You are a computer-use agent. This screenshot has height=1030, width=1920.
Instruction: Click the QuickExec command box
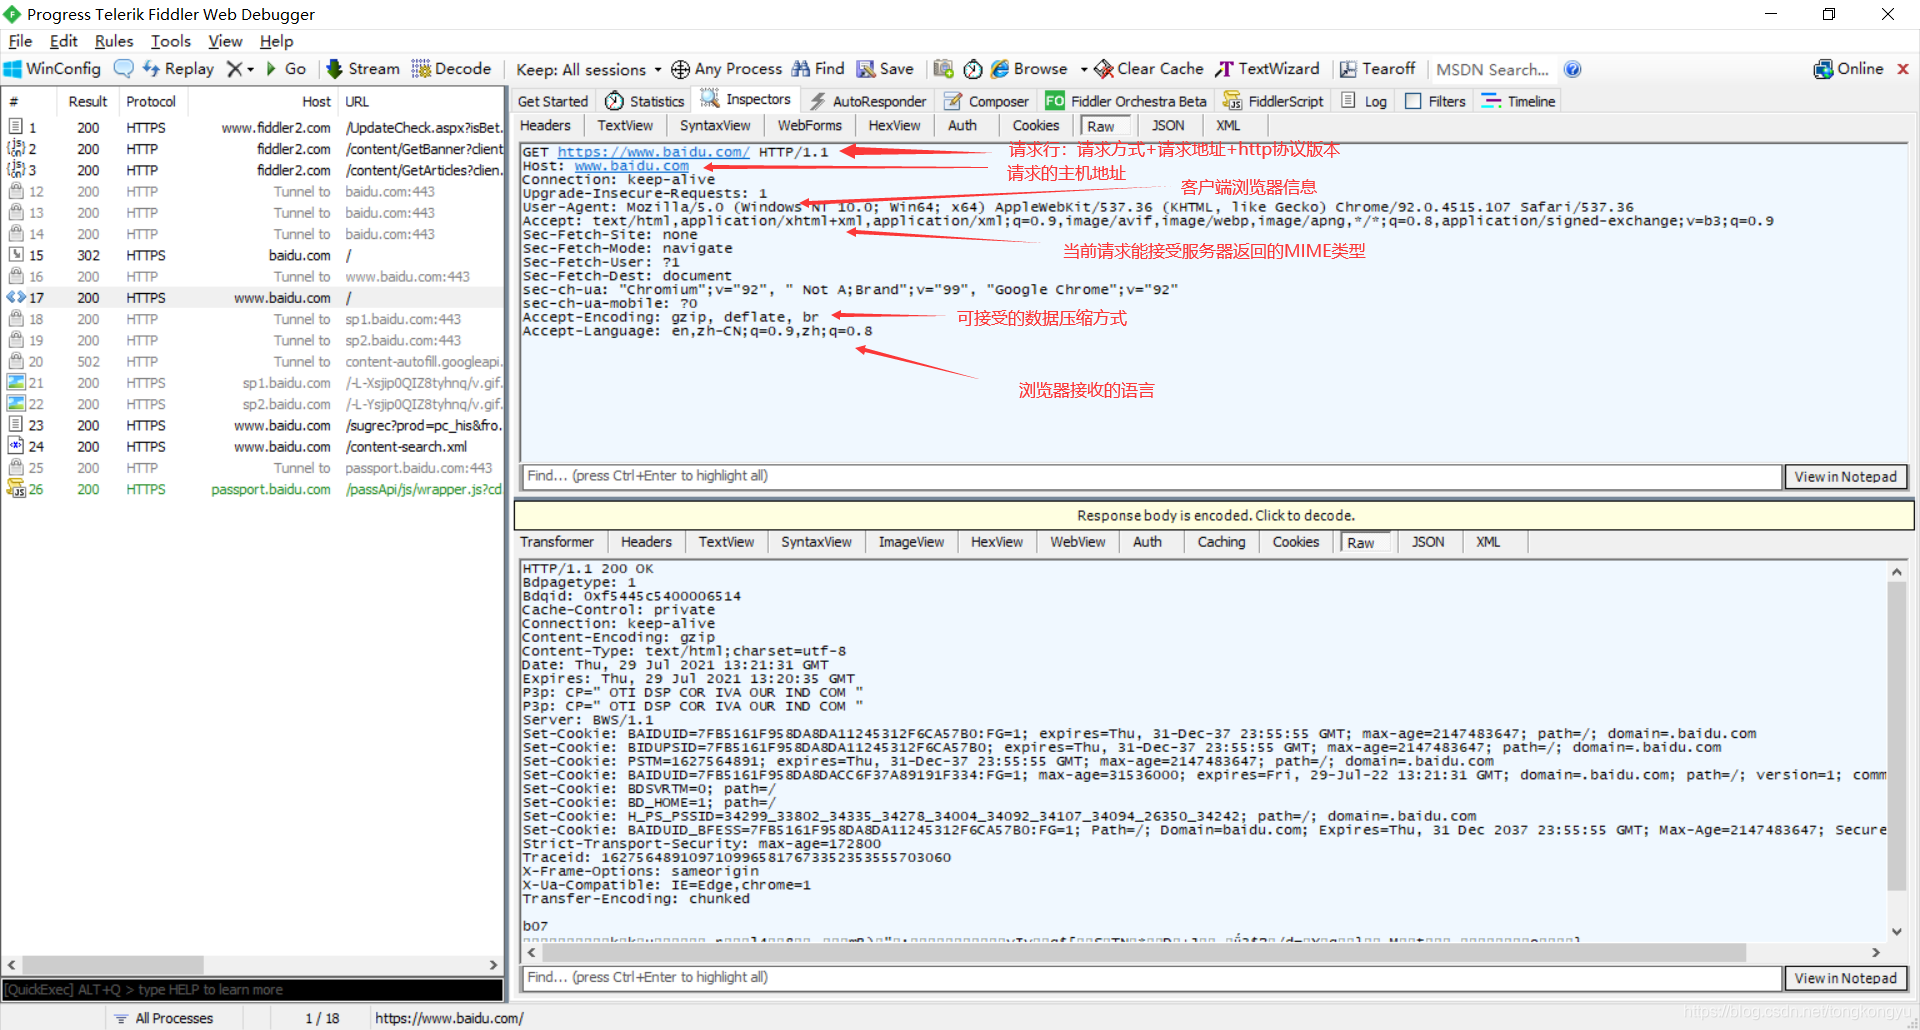click(x=252, y=989)
